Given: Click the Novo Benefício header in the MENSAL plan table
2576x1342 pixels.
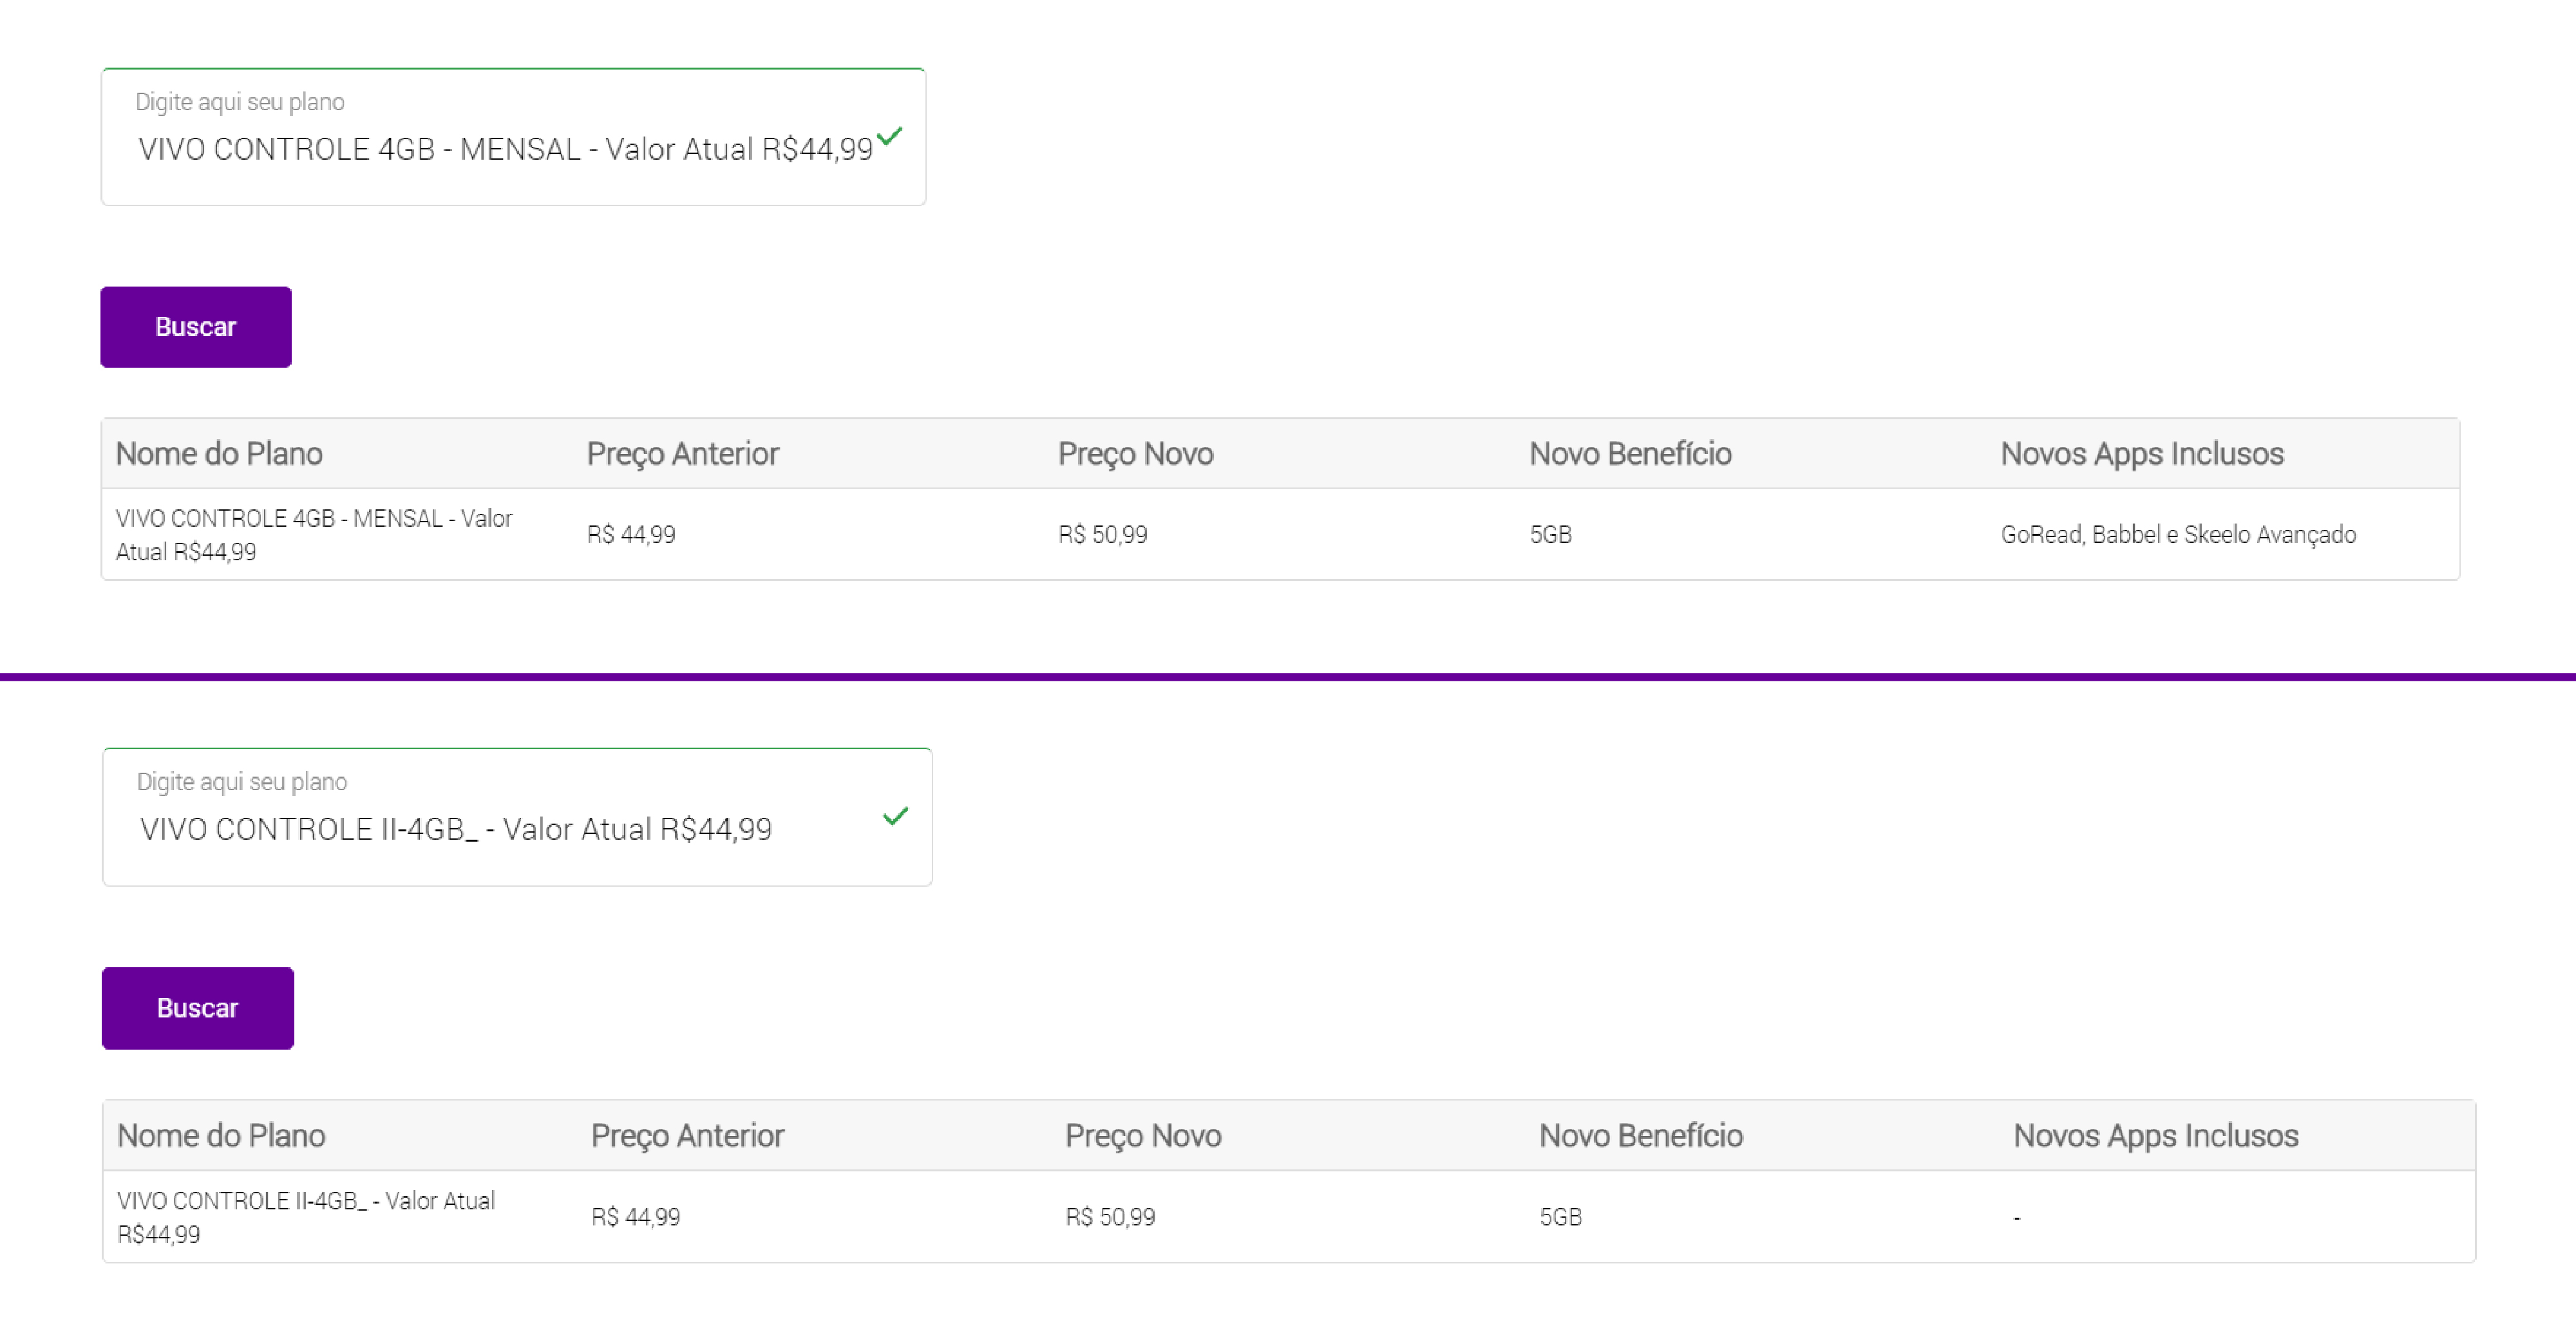Looking at the screenshot, I should pyautogui.click(x=1631, y=454).
